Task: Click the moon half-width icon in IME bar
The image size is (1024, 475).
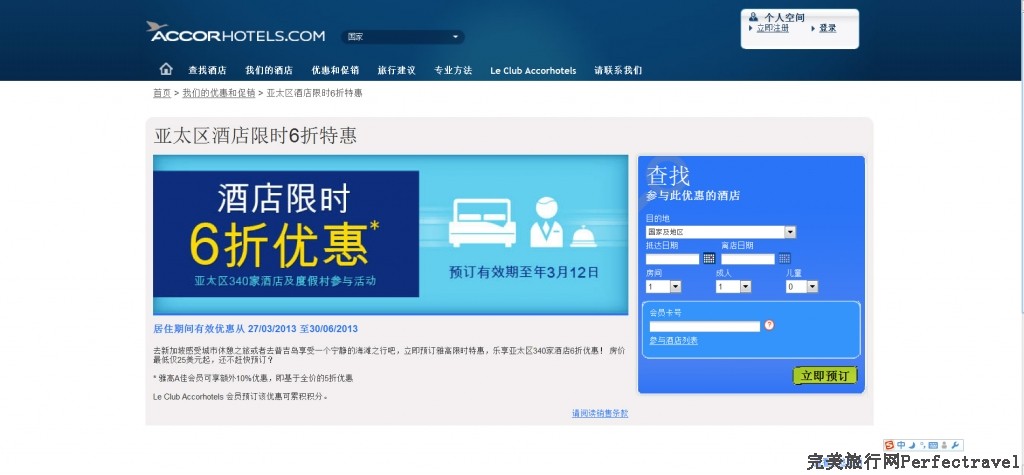Action: 912,446
